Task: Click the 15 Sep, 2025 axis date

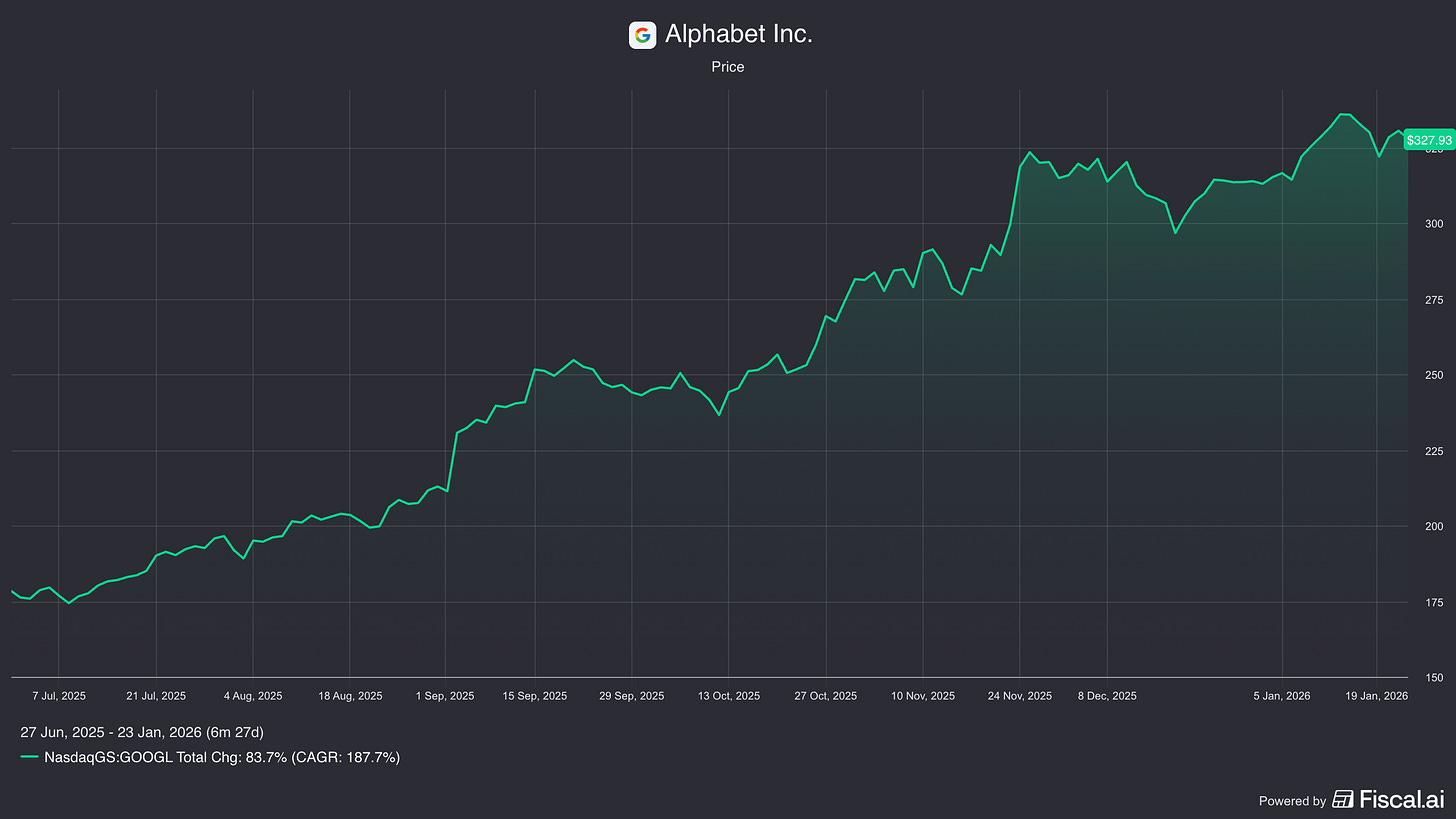Action: click(x=535, y=695)
